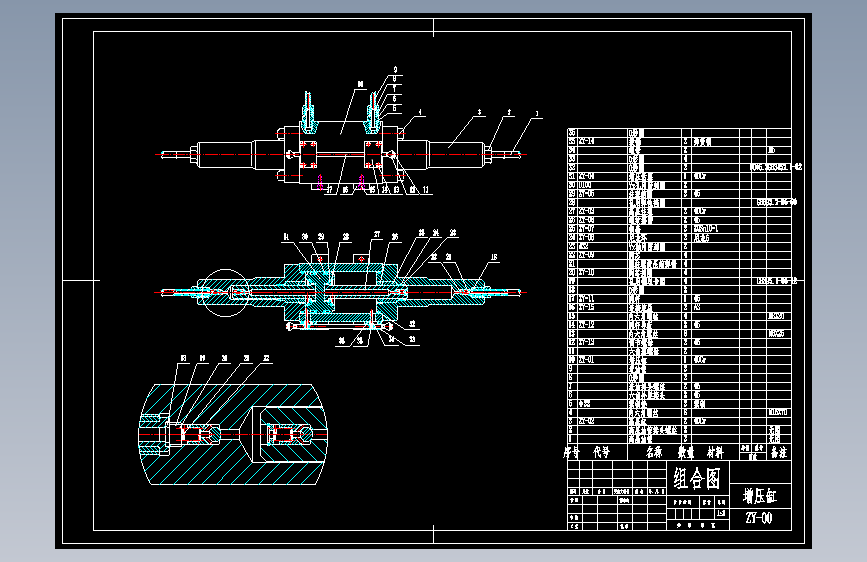Click the 备注 column header

779,452
